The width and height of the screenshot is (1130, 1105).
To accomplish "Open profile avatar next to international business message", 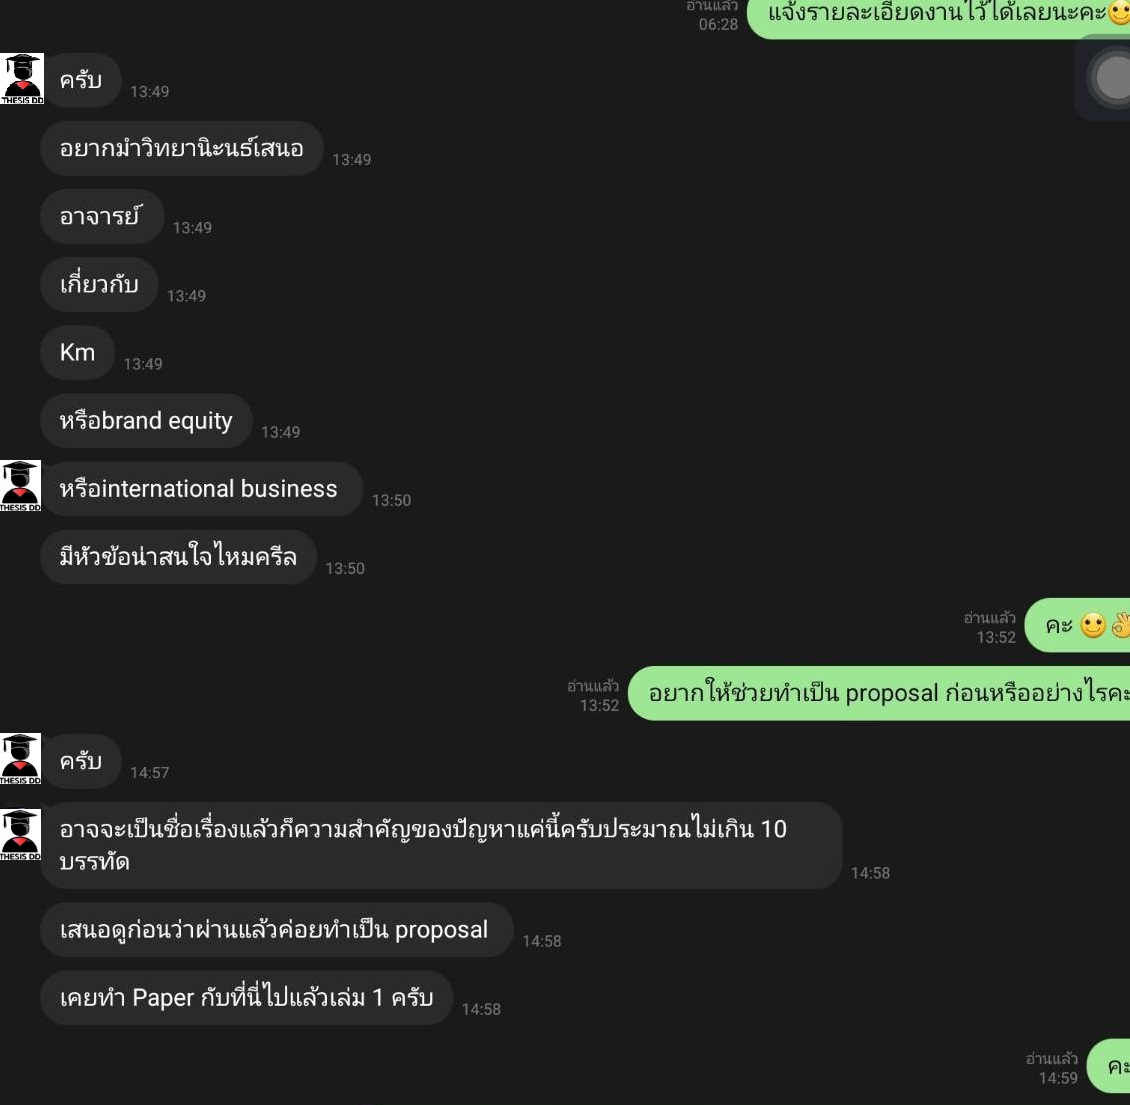I will [20, 486].
